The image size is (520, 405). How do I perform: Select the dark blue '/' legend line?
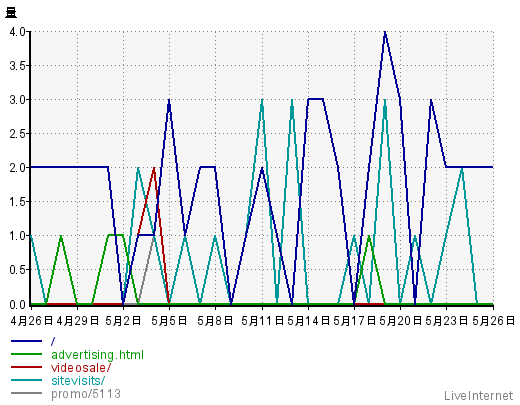click(x=26, y=341)
